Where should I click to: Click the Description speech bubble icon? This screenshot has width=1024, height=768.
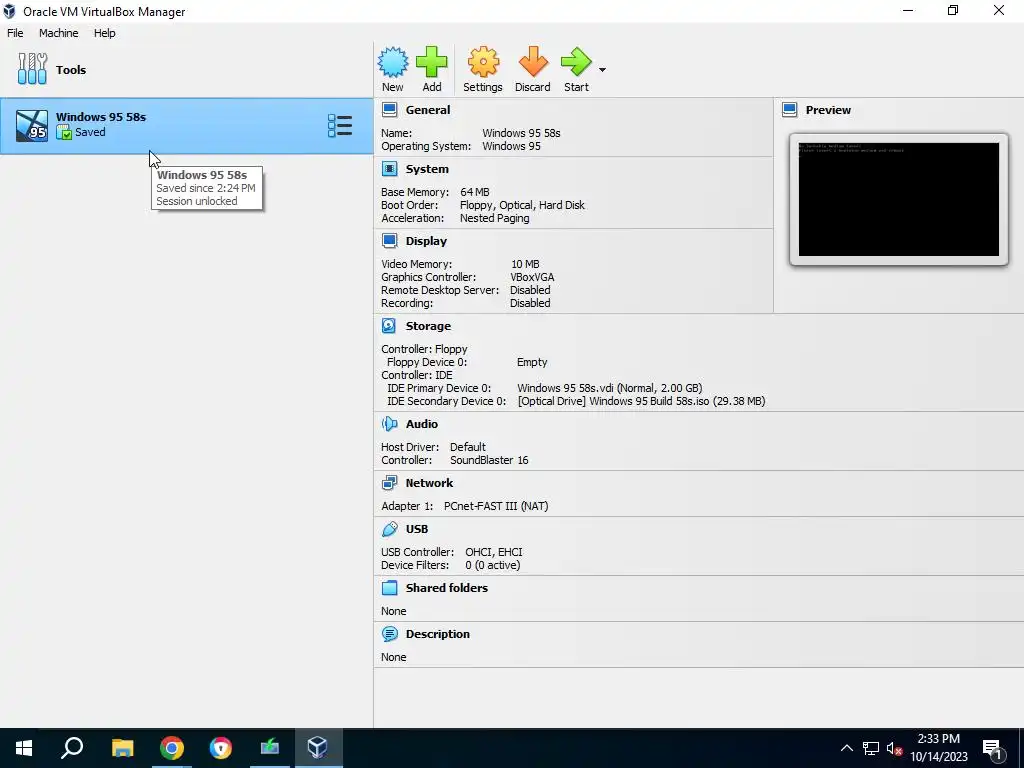[x=389, y=634]
